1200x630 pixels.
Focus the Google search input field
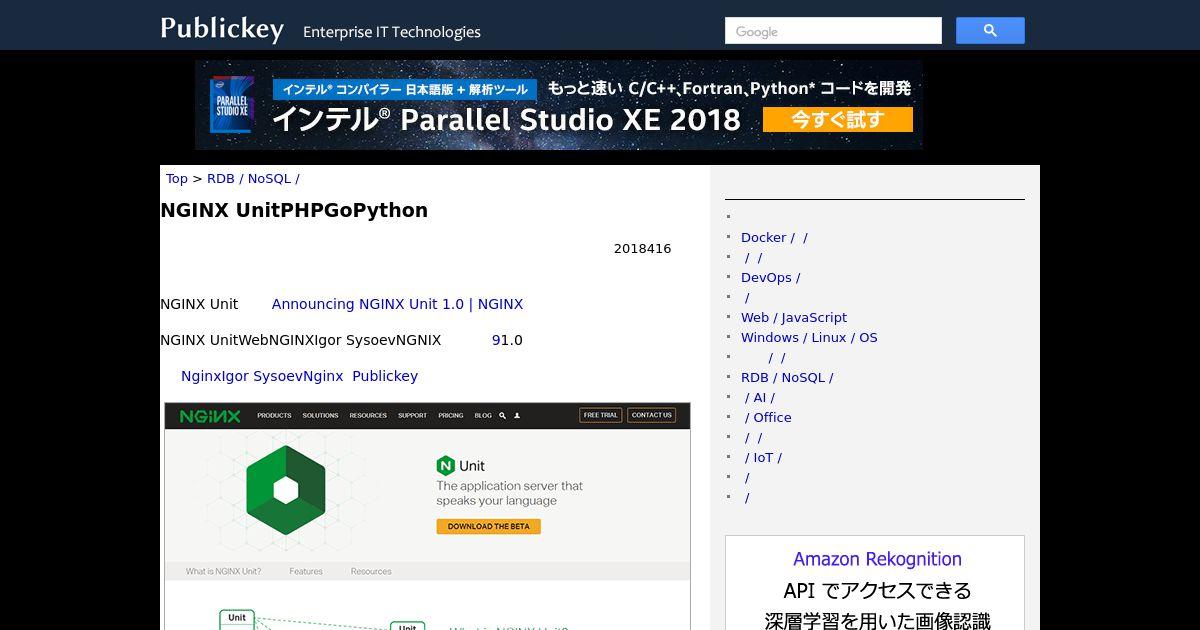coord(833,31)
